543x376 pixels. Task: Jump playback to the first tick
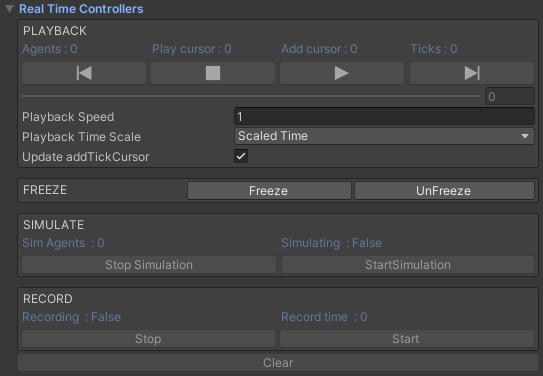click(x=84, y=73)
